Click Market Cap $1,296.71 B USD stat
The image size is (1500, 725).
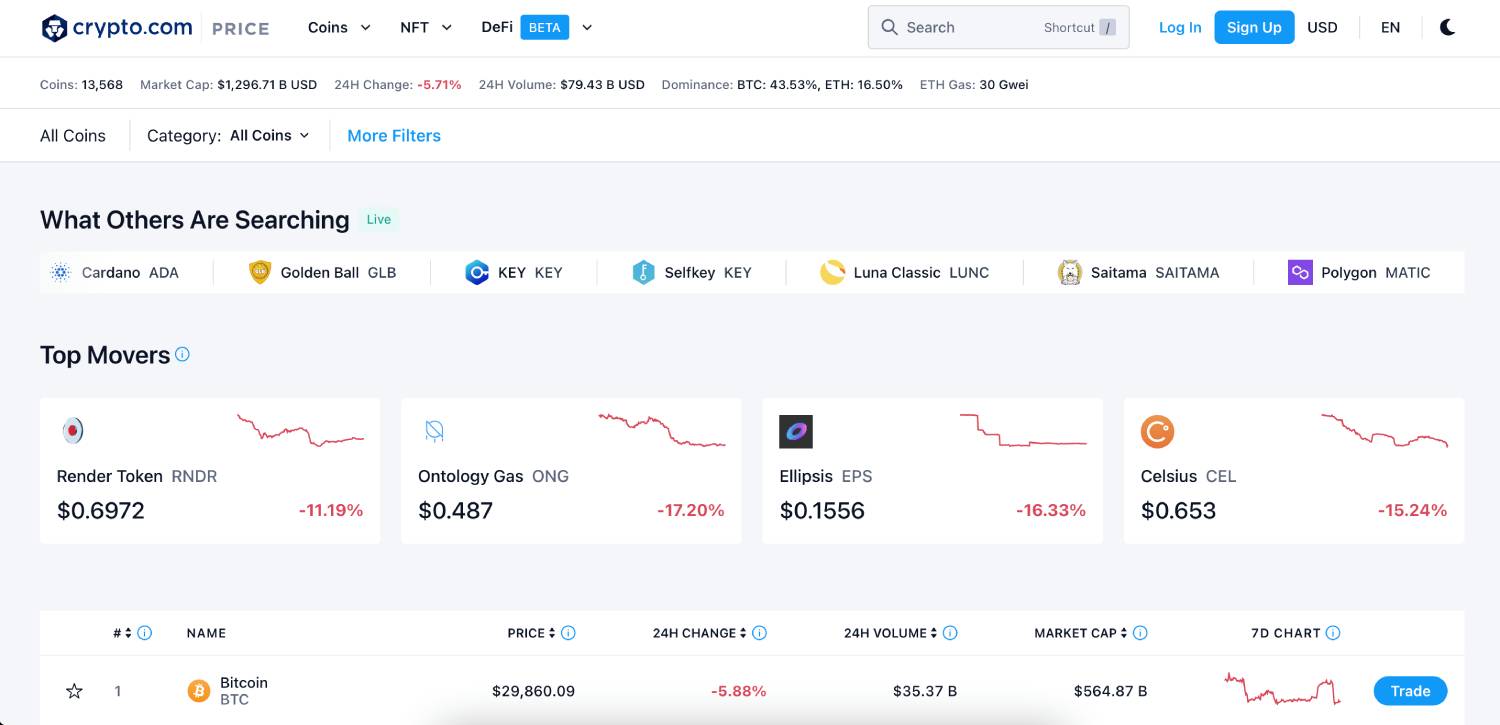click(x=228, y=85)
